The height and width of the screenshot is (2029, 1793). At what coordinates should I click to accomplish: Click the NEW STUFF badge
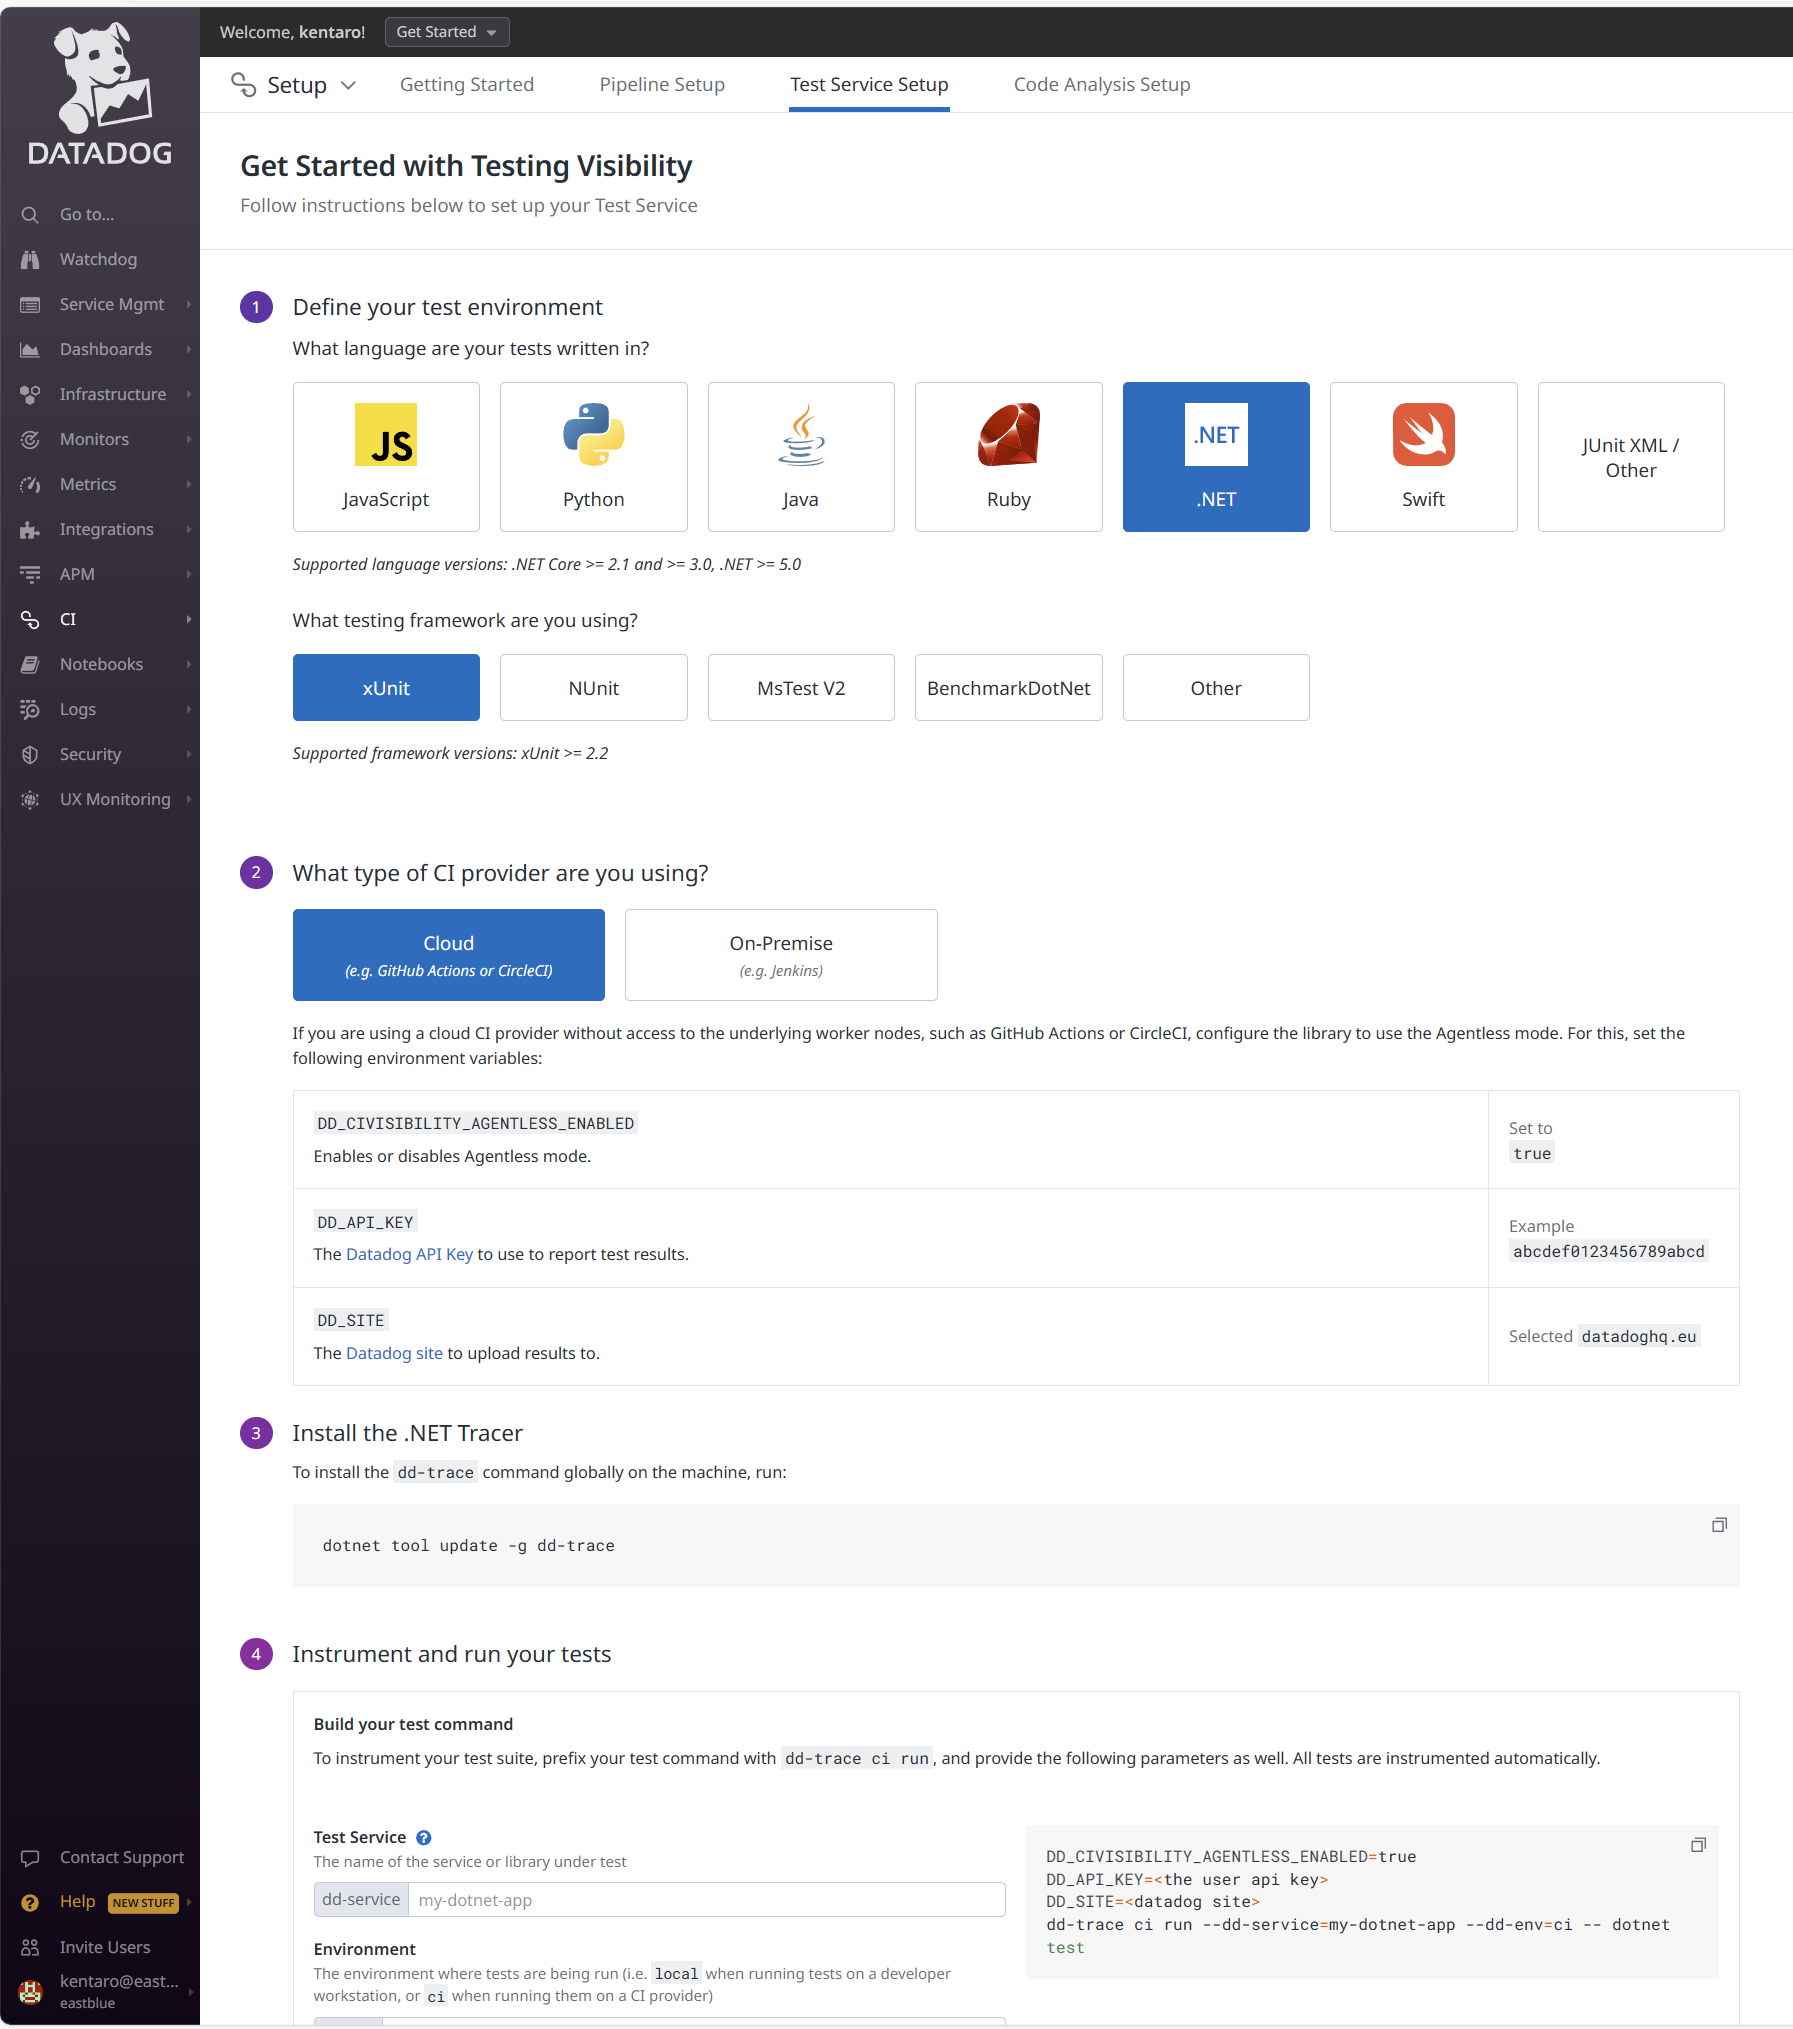[x=143, y=1903]
